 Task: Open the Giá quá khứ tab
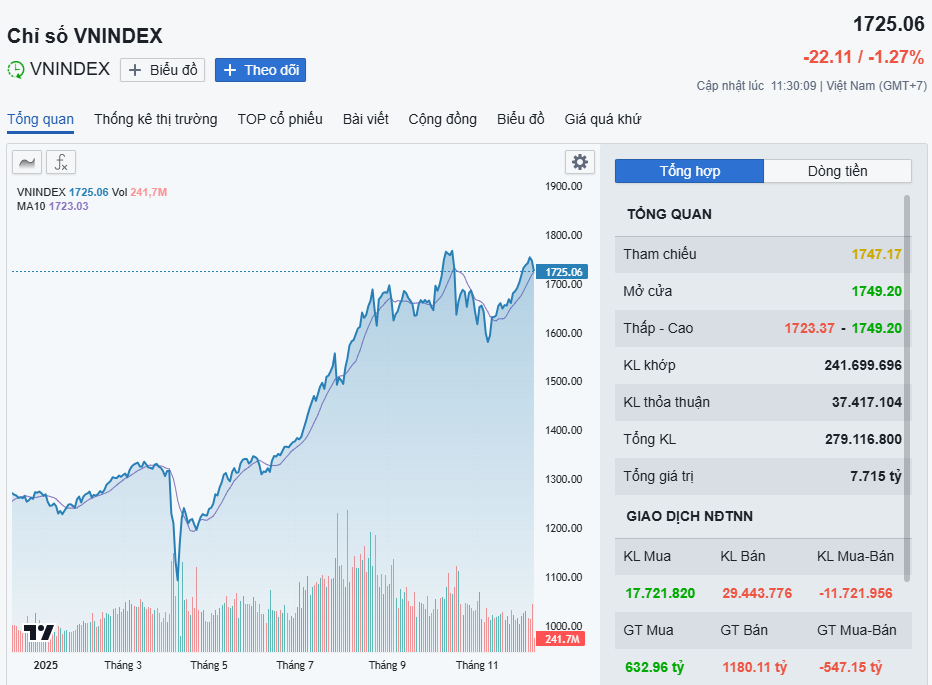pos(602,120)
